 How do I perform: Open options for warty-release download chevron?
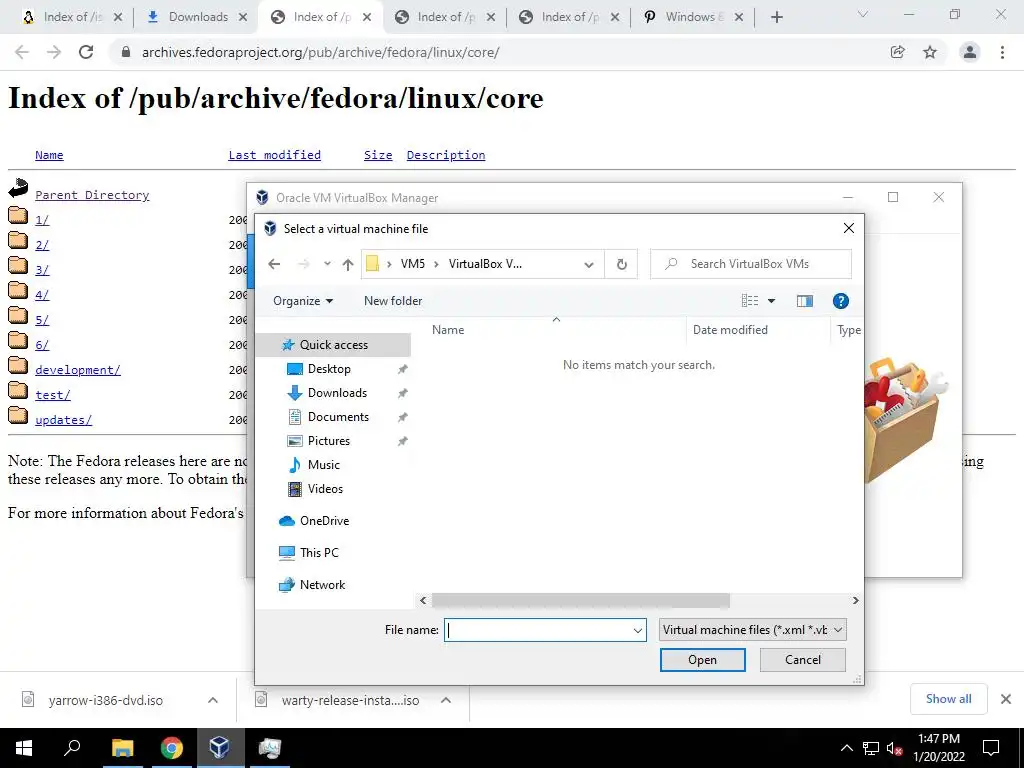(x=446, y=700)
